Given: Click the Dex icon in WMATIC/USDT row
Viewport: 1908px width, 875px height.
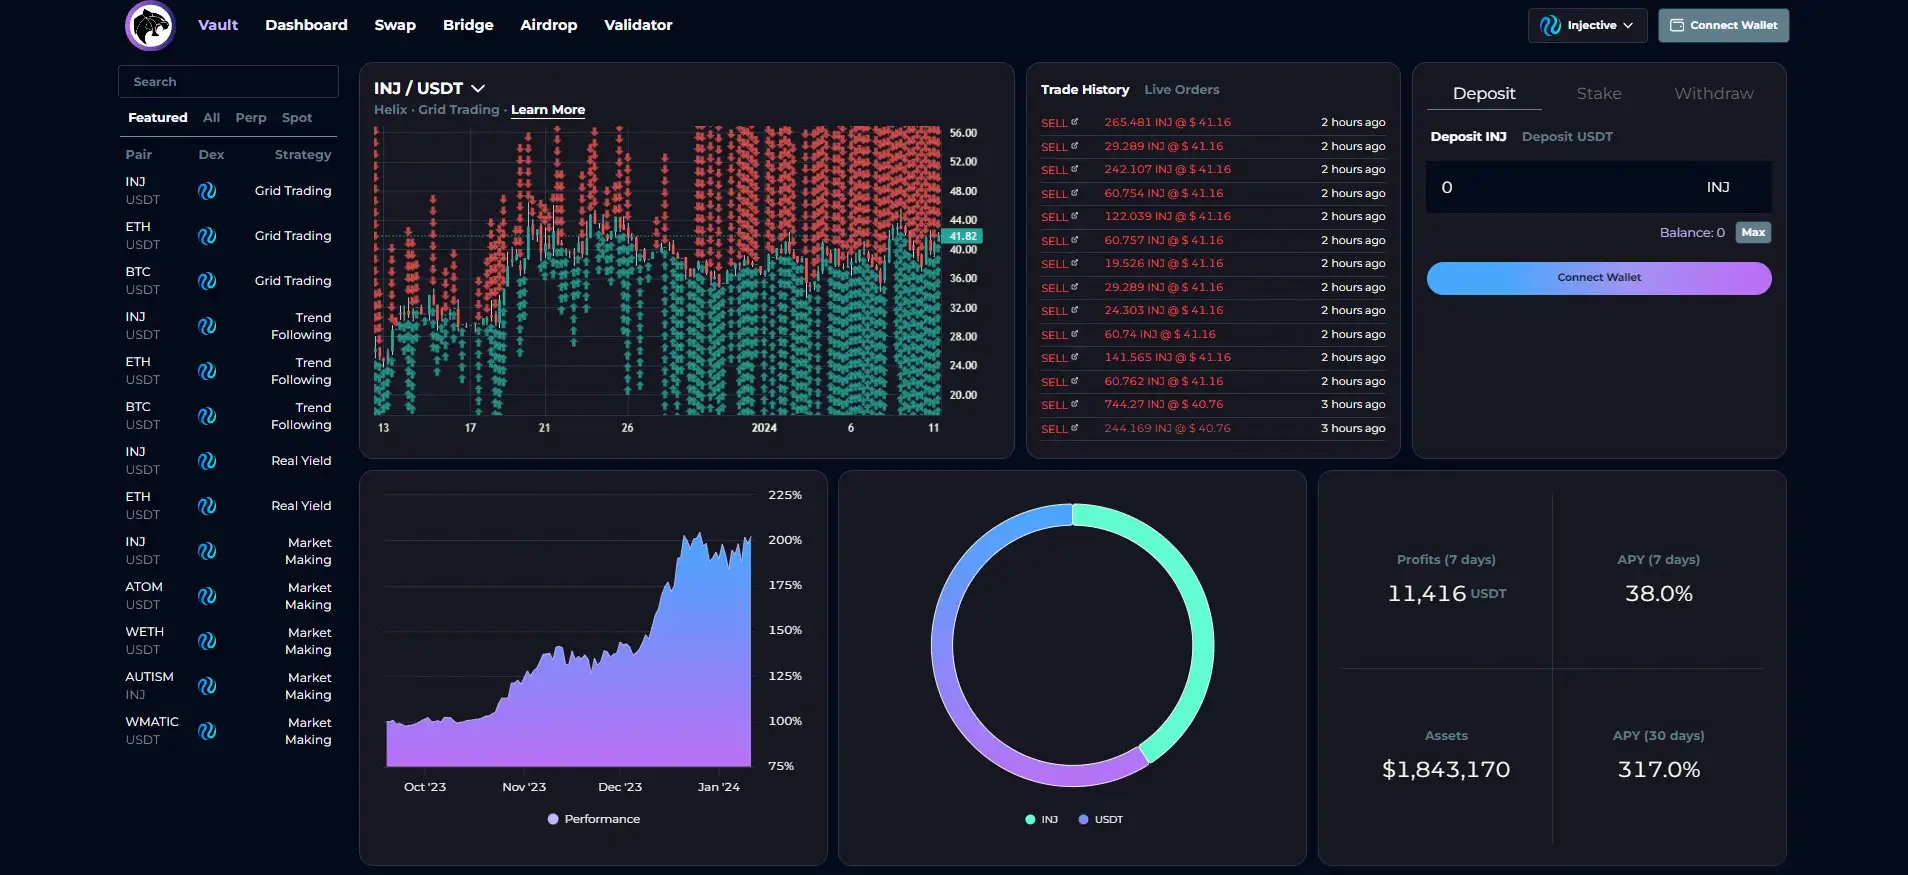Looking at the screenshot, I should (207, 731).
